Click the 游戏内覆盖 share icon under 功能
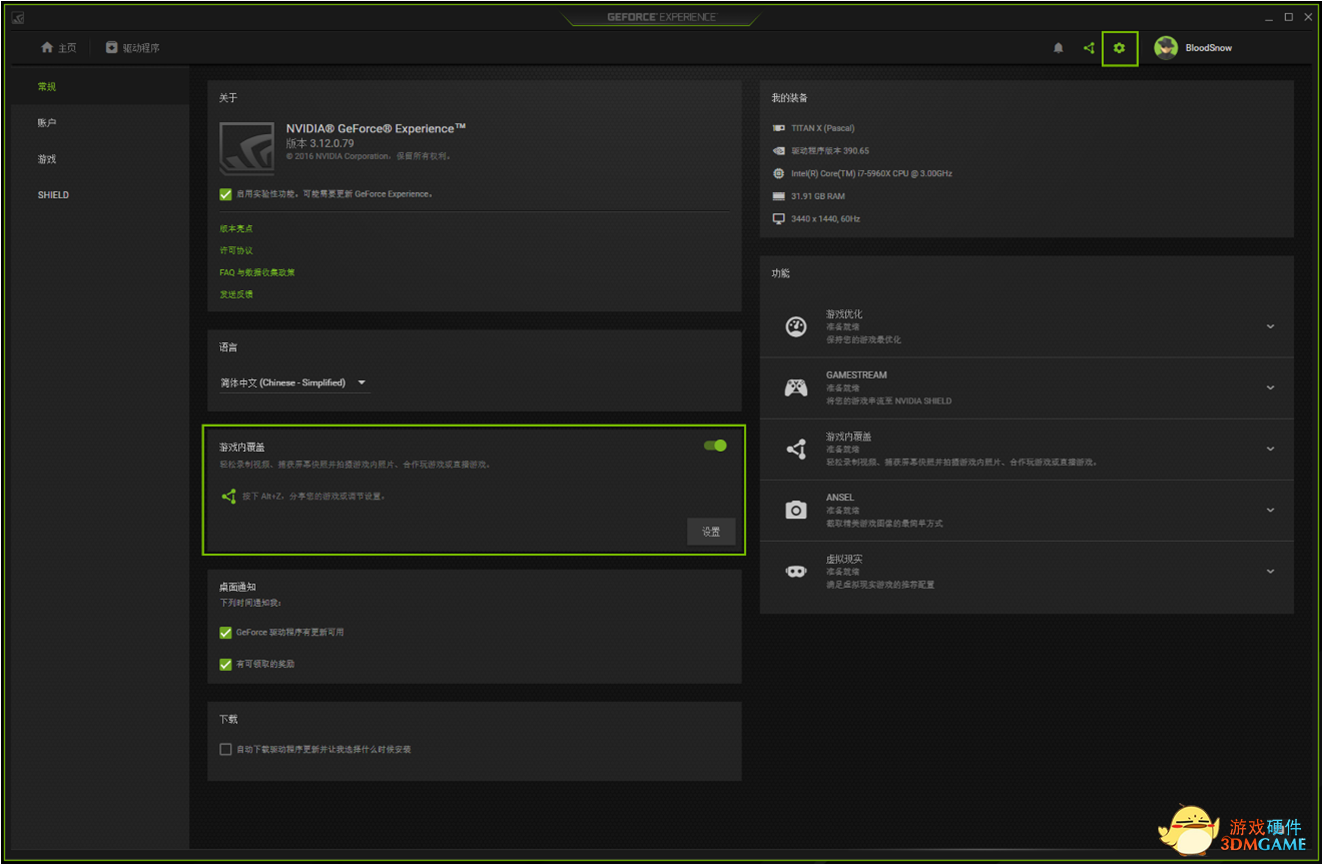1323x865 pixels. coord(796,449)
